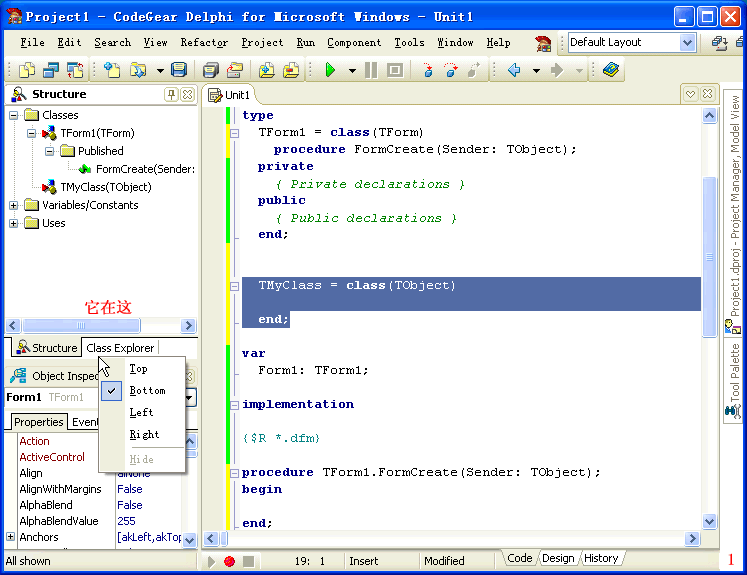Screen dimensions: 747x575
Task: Click the Toggle Form/Unit toolbar icon
Action: coord(75,71)
